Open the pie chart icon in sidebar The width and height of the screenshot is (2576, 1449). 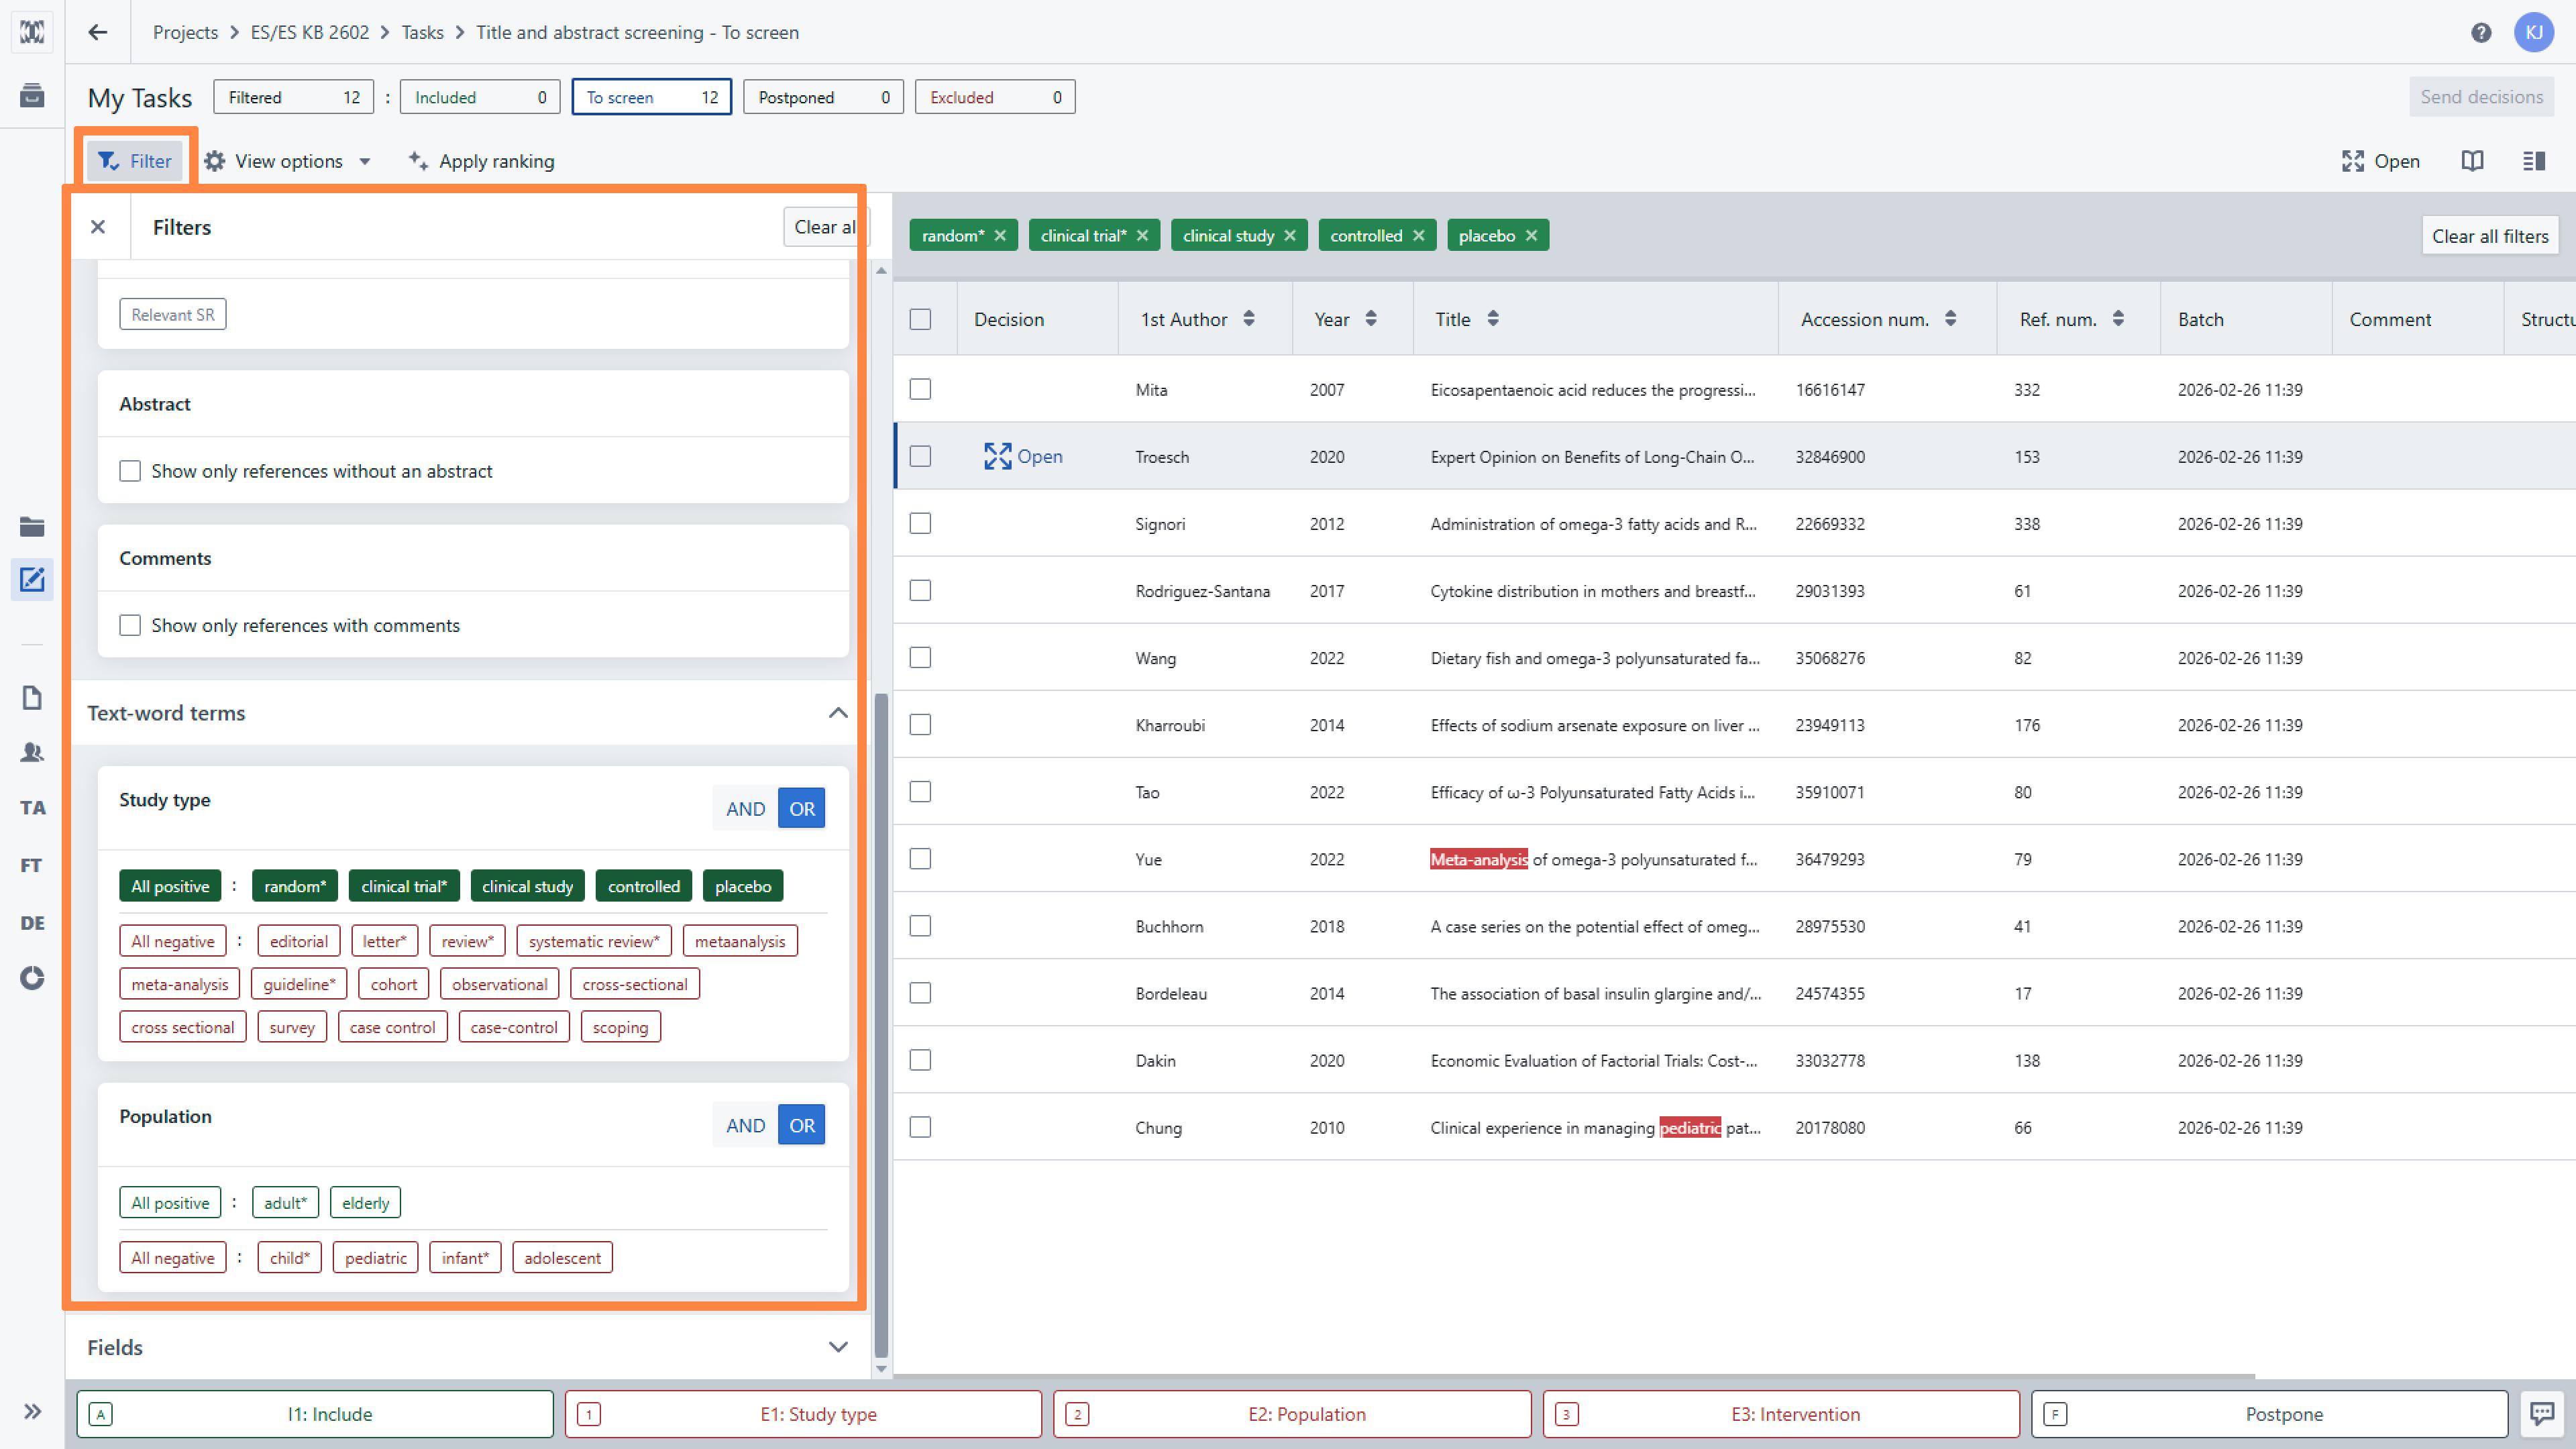tap(32, 978)
